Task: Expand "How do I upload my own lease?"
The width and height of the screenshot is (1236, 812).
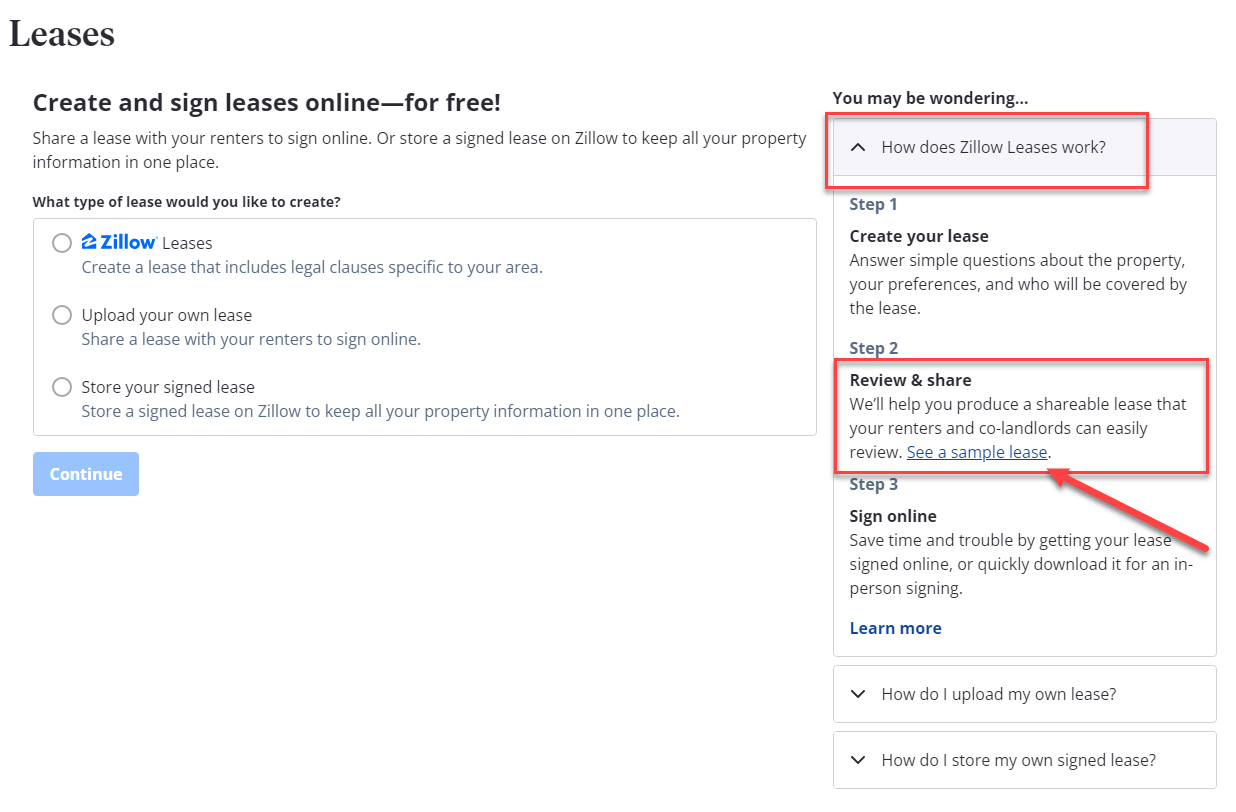Action: pos(998,694)
